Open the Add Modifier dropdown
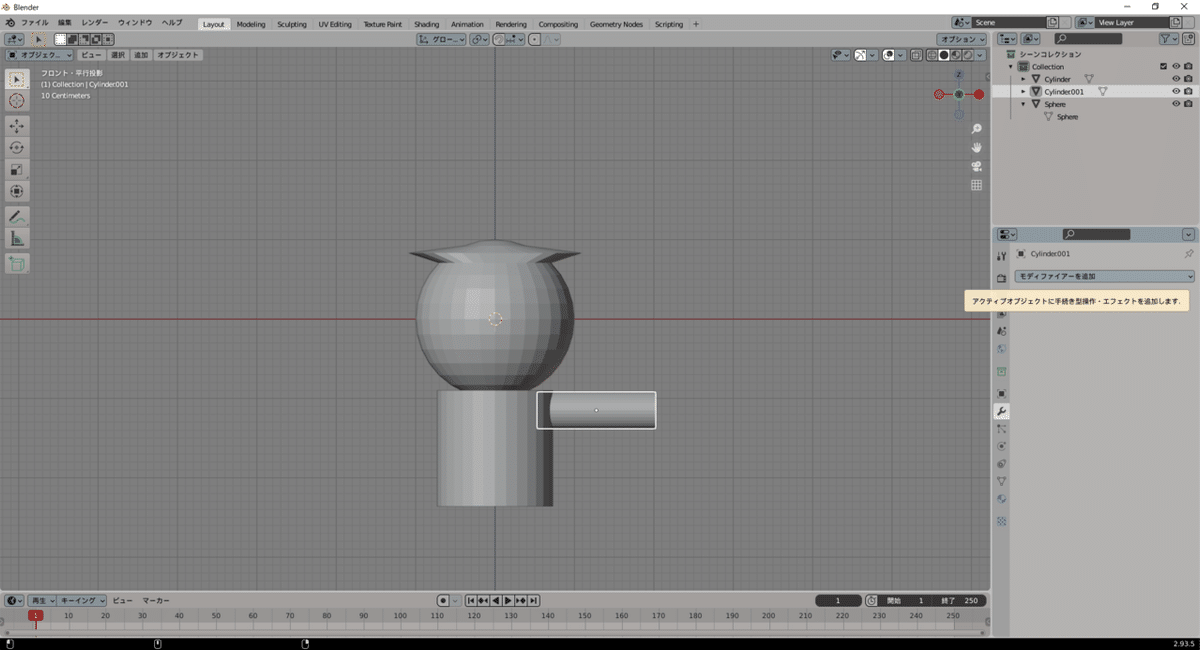The width and height of the screenshot is (1200, 650). click(x=1104, y=276)
